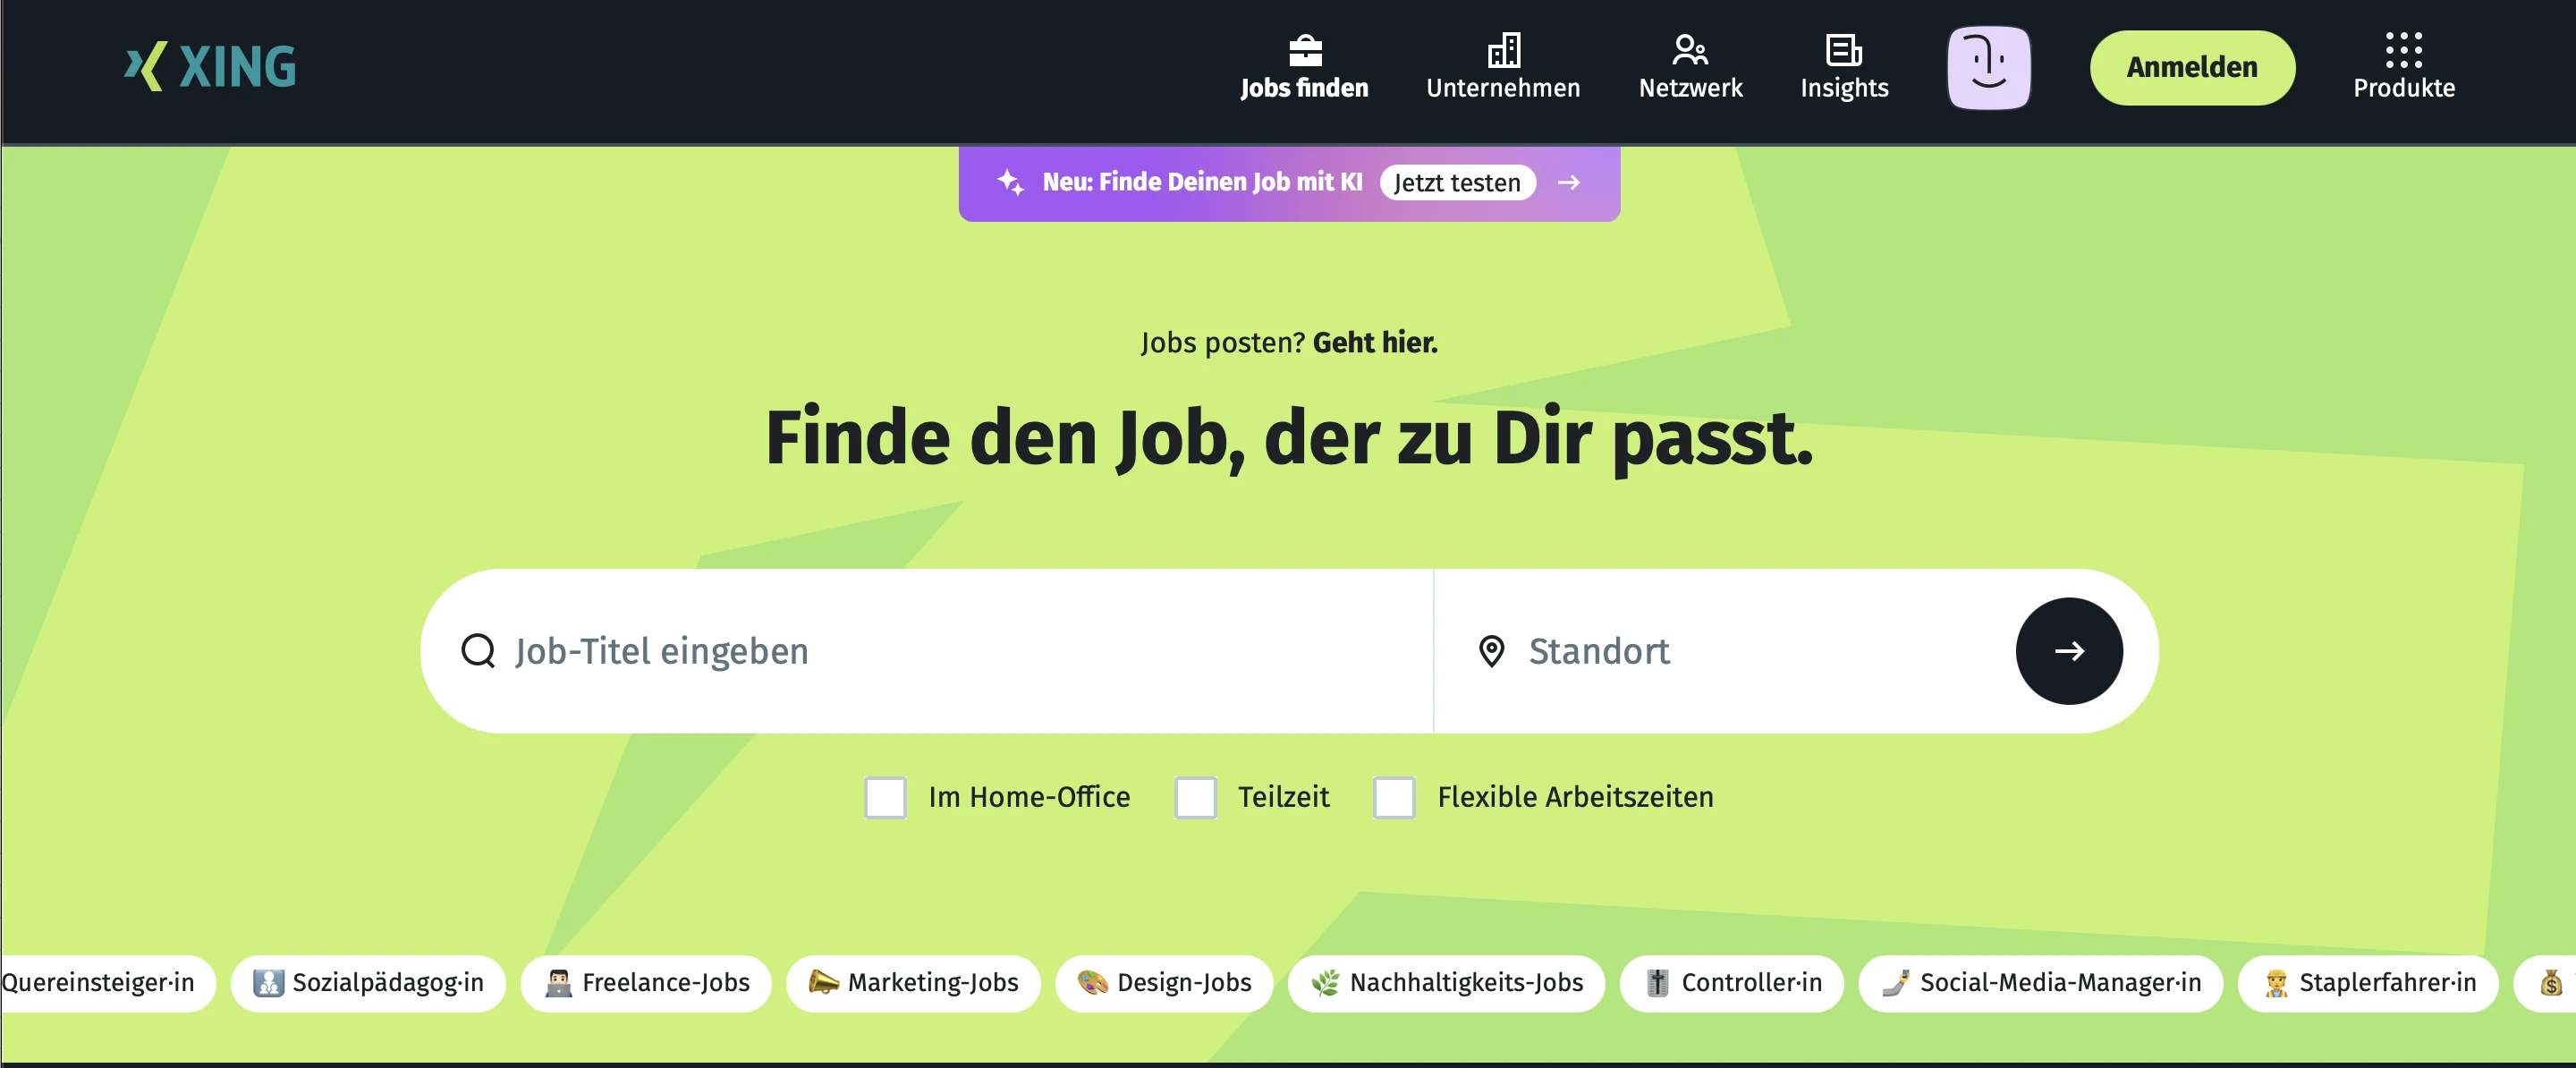The image size is (2576, 1068).
Task: Click the sparkle icon in KI banner
Action: (x=1010, y=182)
